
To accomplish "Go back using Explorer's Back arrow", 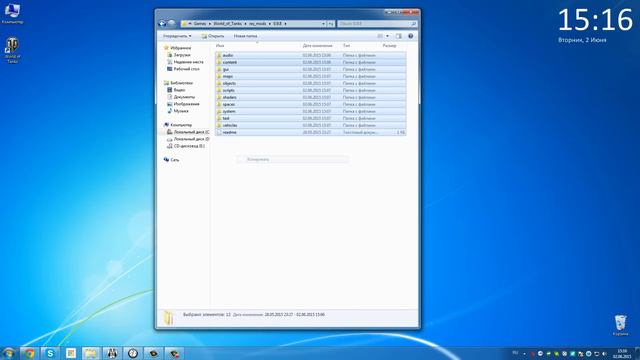I will [x=162, y=24].
